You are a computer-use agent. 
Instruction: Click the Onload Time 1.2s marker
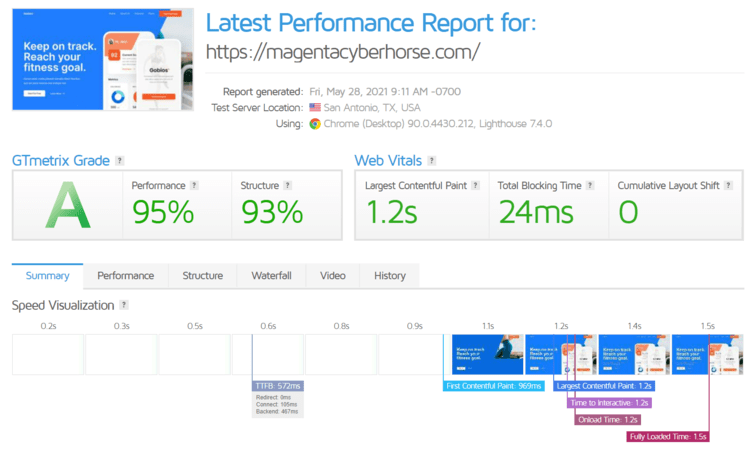pos(607,420)
